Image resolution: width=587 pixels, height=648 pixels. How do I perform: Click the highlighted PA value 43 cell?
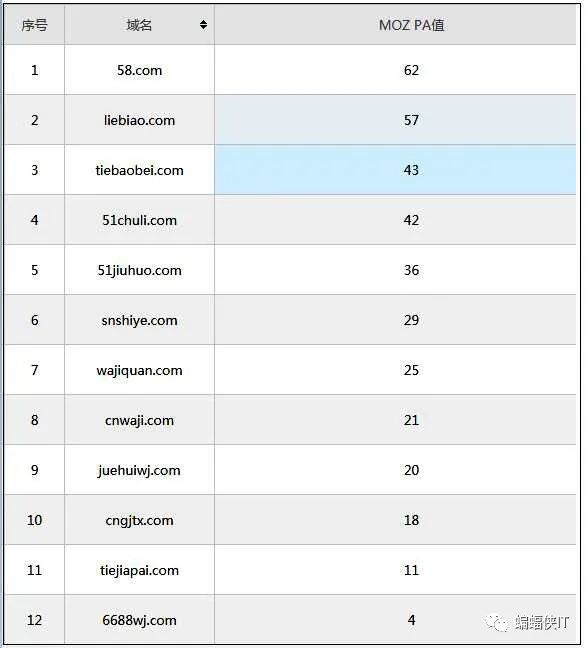(x=395, y=170)
